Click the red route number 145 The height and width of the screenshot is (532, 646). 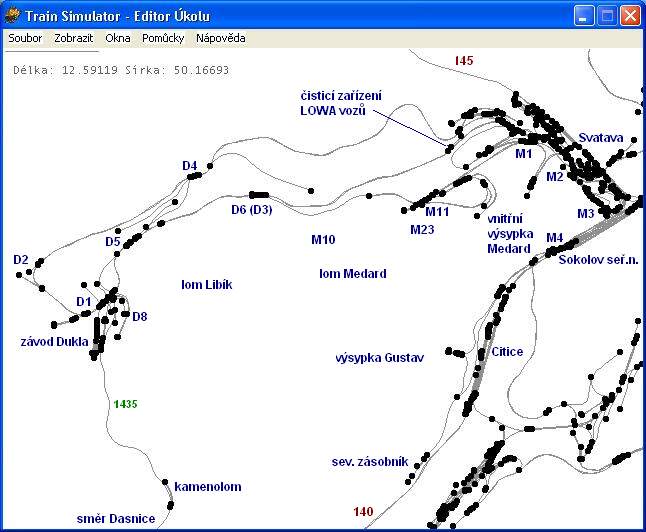coord(464,61)
